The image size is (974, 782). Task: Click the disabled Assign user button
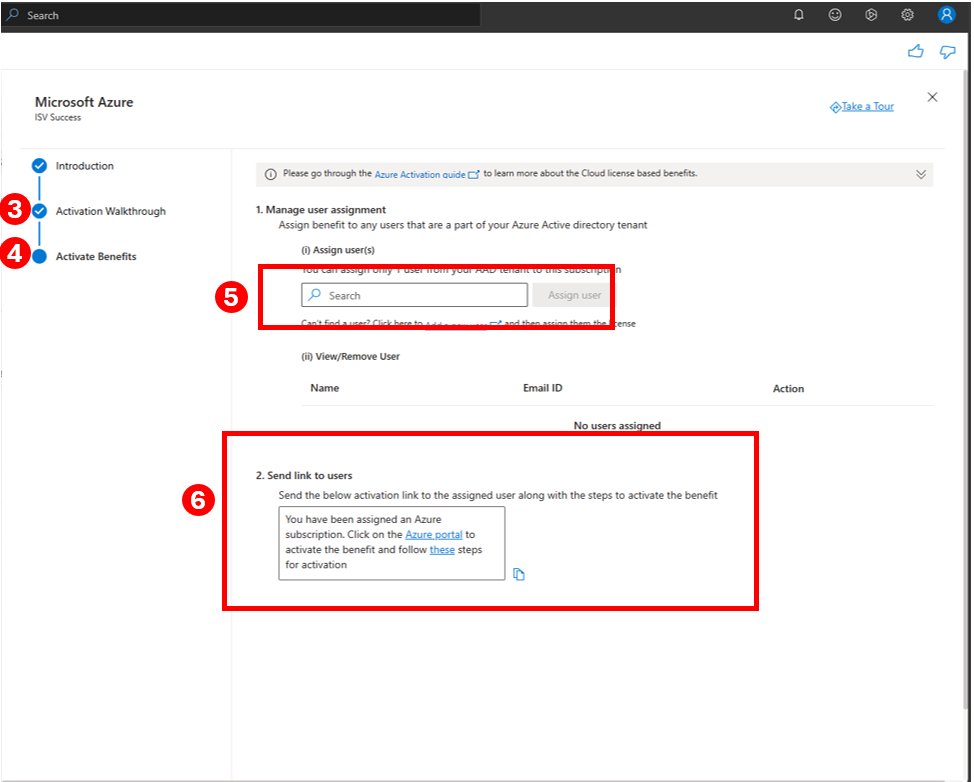click(x=574, y=295)
